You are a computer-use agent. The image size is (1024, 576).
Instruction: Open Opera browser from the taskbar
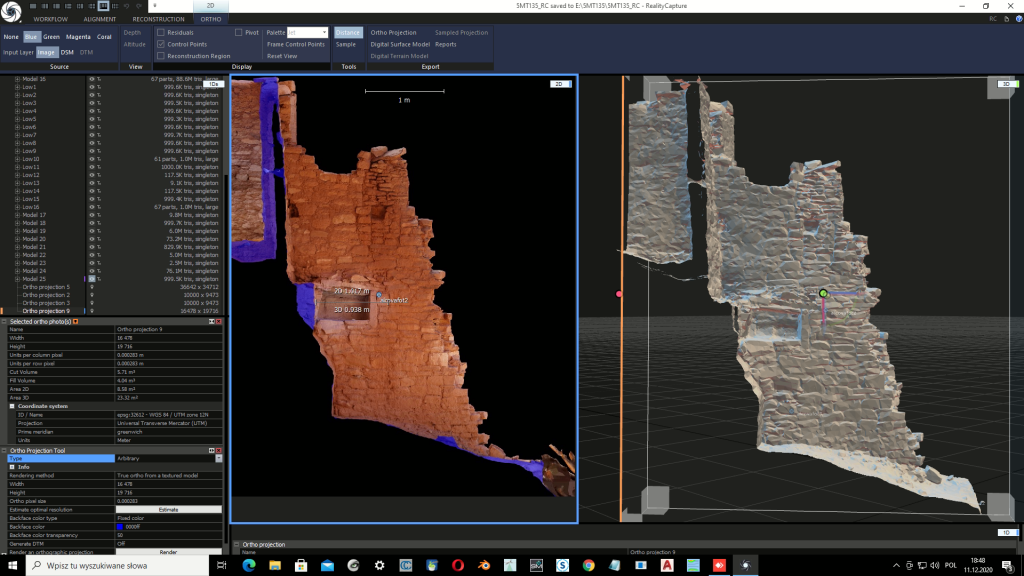pos(458,566)
